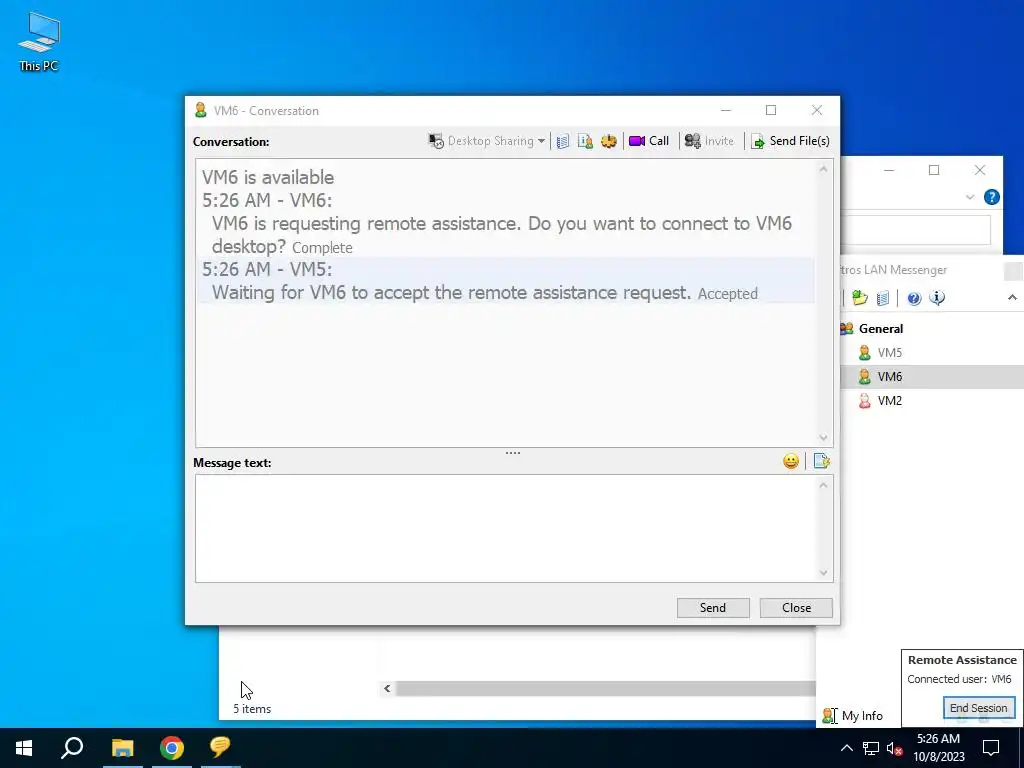Image resolution: width=1024 pixels, height=768 pixels.
Task: Show hidden tray icons chevron
Action: point(846,748)
